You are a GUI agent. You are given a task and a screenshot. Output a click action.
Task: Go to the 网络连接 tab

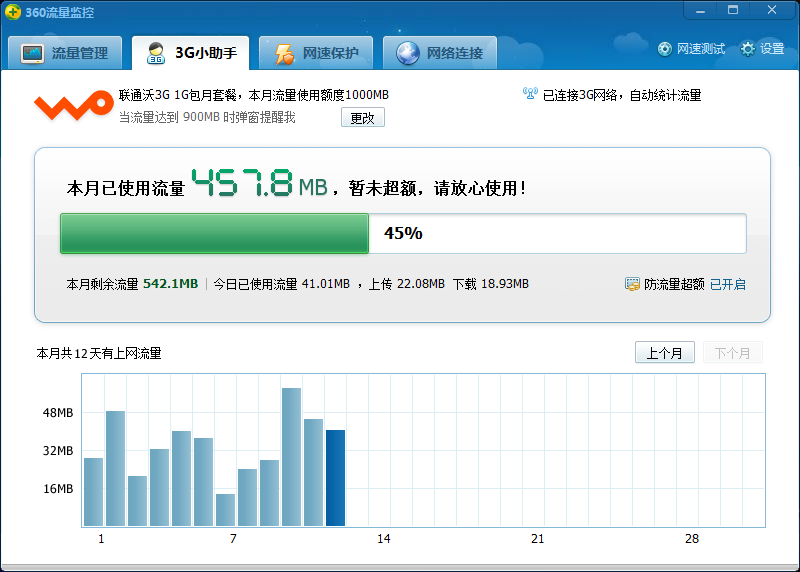click(x=440, y=53)
